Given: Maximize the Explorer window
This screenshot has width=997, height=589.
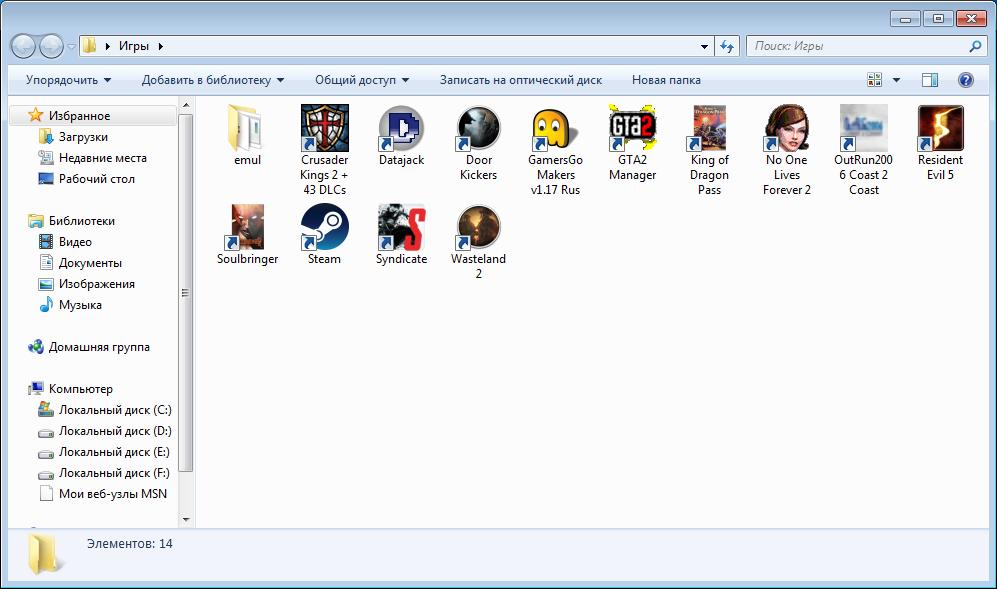Looking at the screenshot, I should (x=938, y=18).
